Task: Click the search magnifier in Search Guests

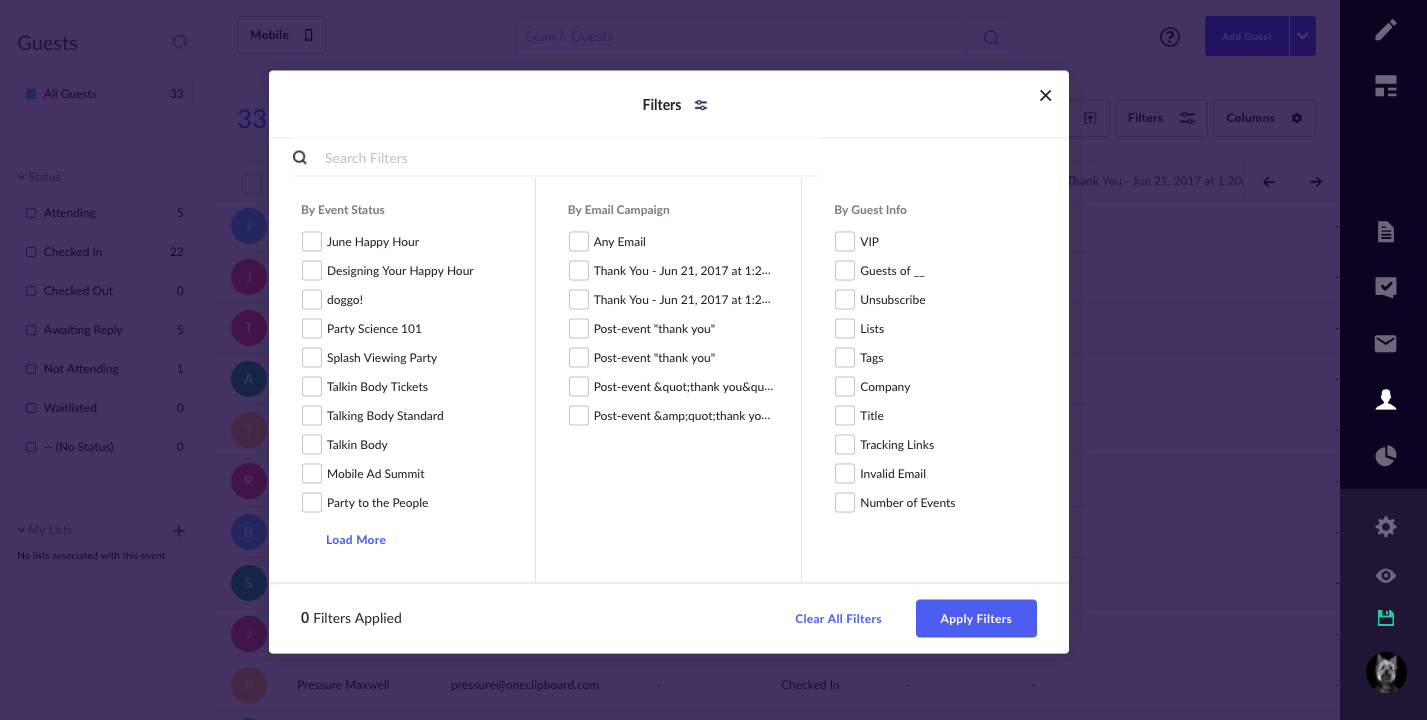Action: [x=991, y=38]
